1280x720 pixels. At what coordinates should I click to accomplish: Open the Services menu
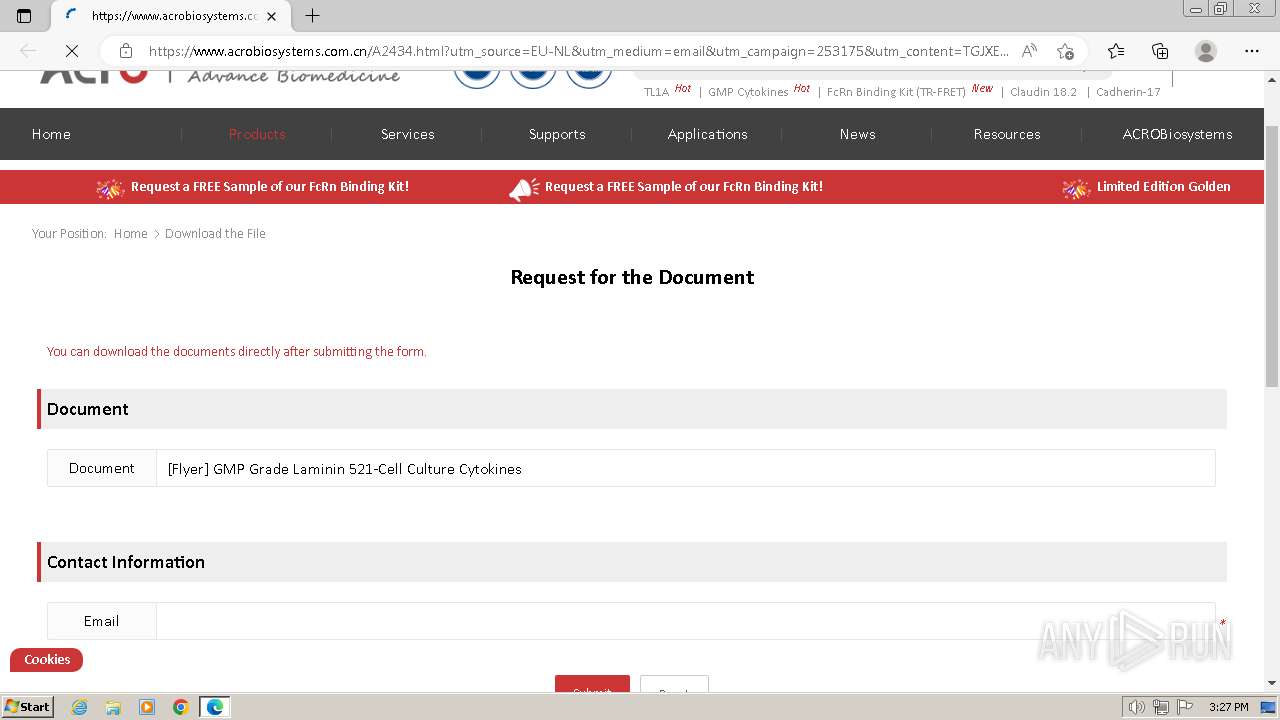(x=408, y=134)
